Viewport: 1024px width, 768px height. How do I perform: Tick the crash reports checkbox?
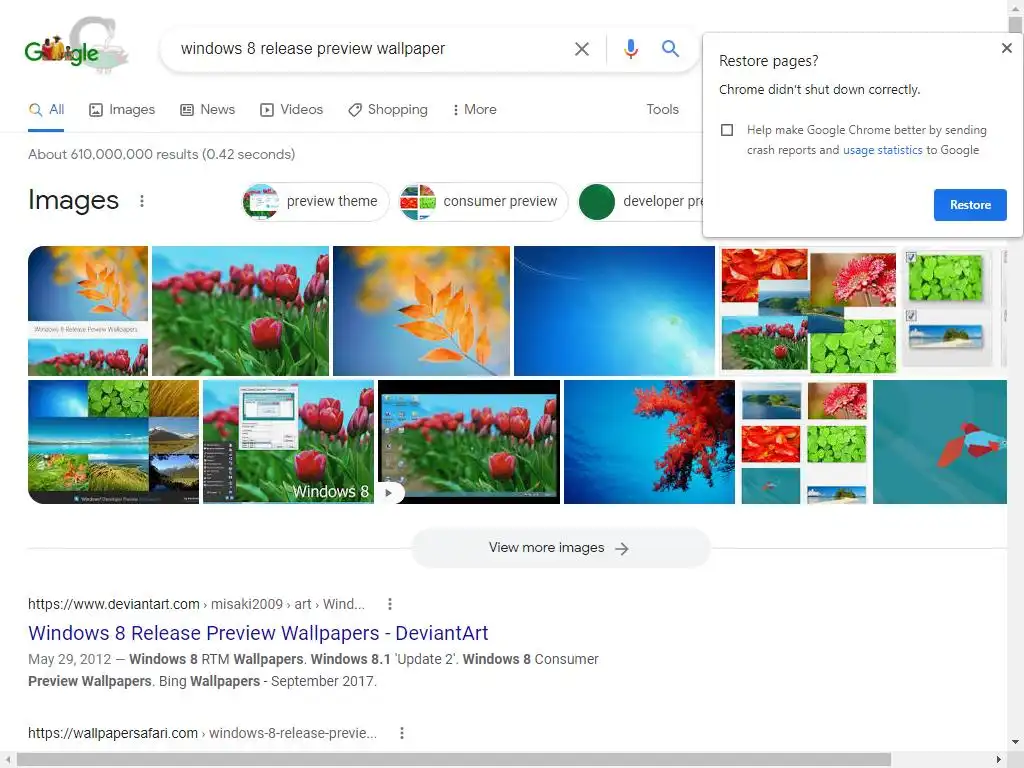[727, 130]
